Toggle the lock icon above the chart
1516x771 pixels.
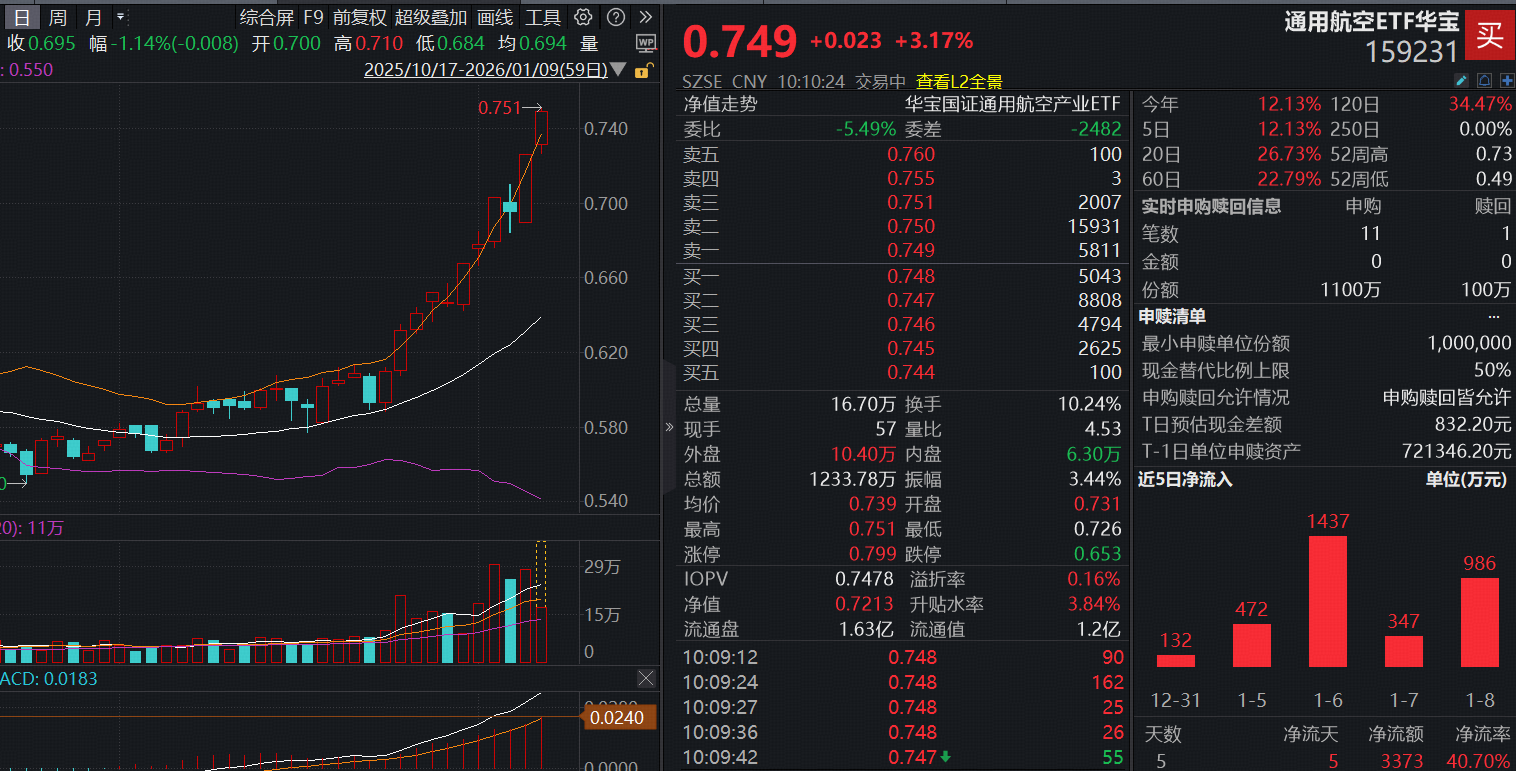tap(642, 70)
